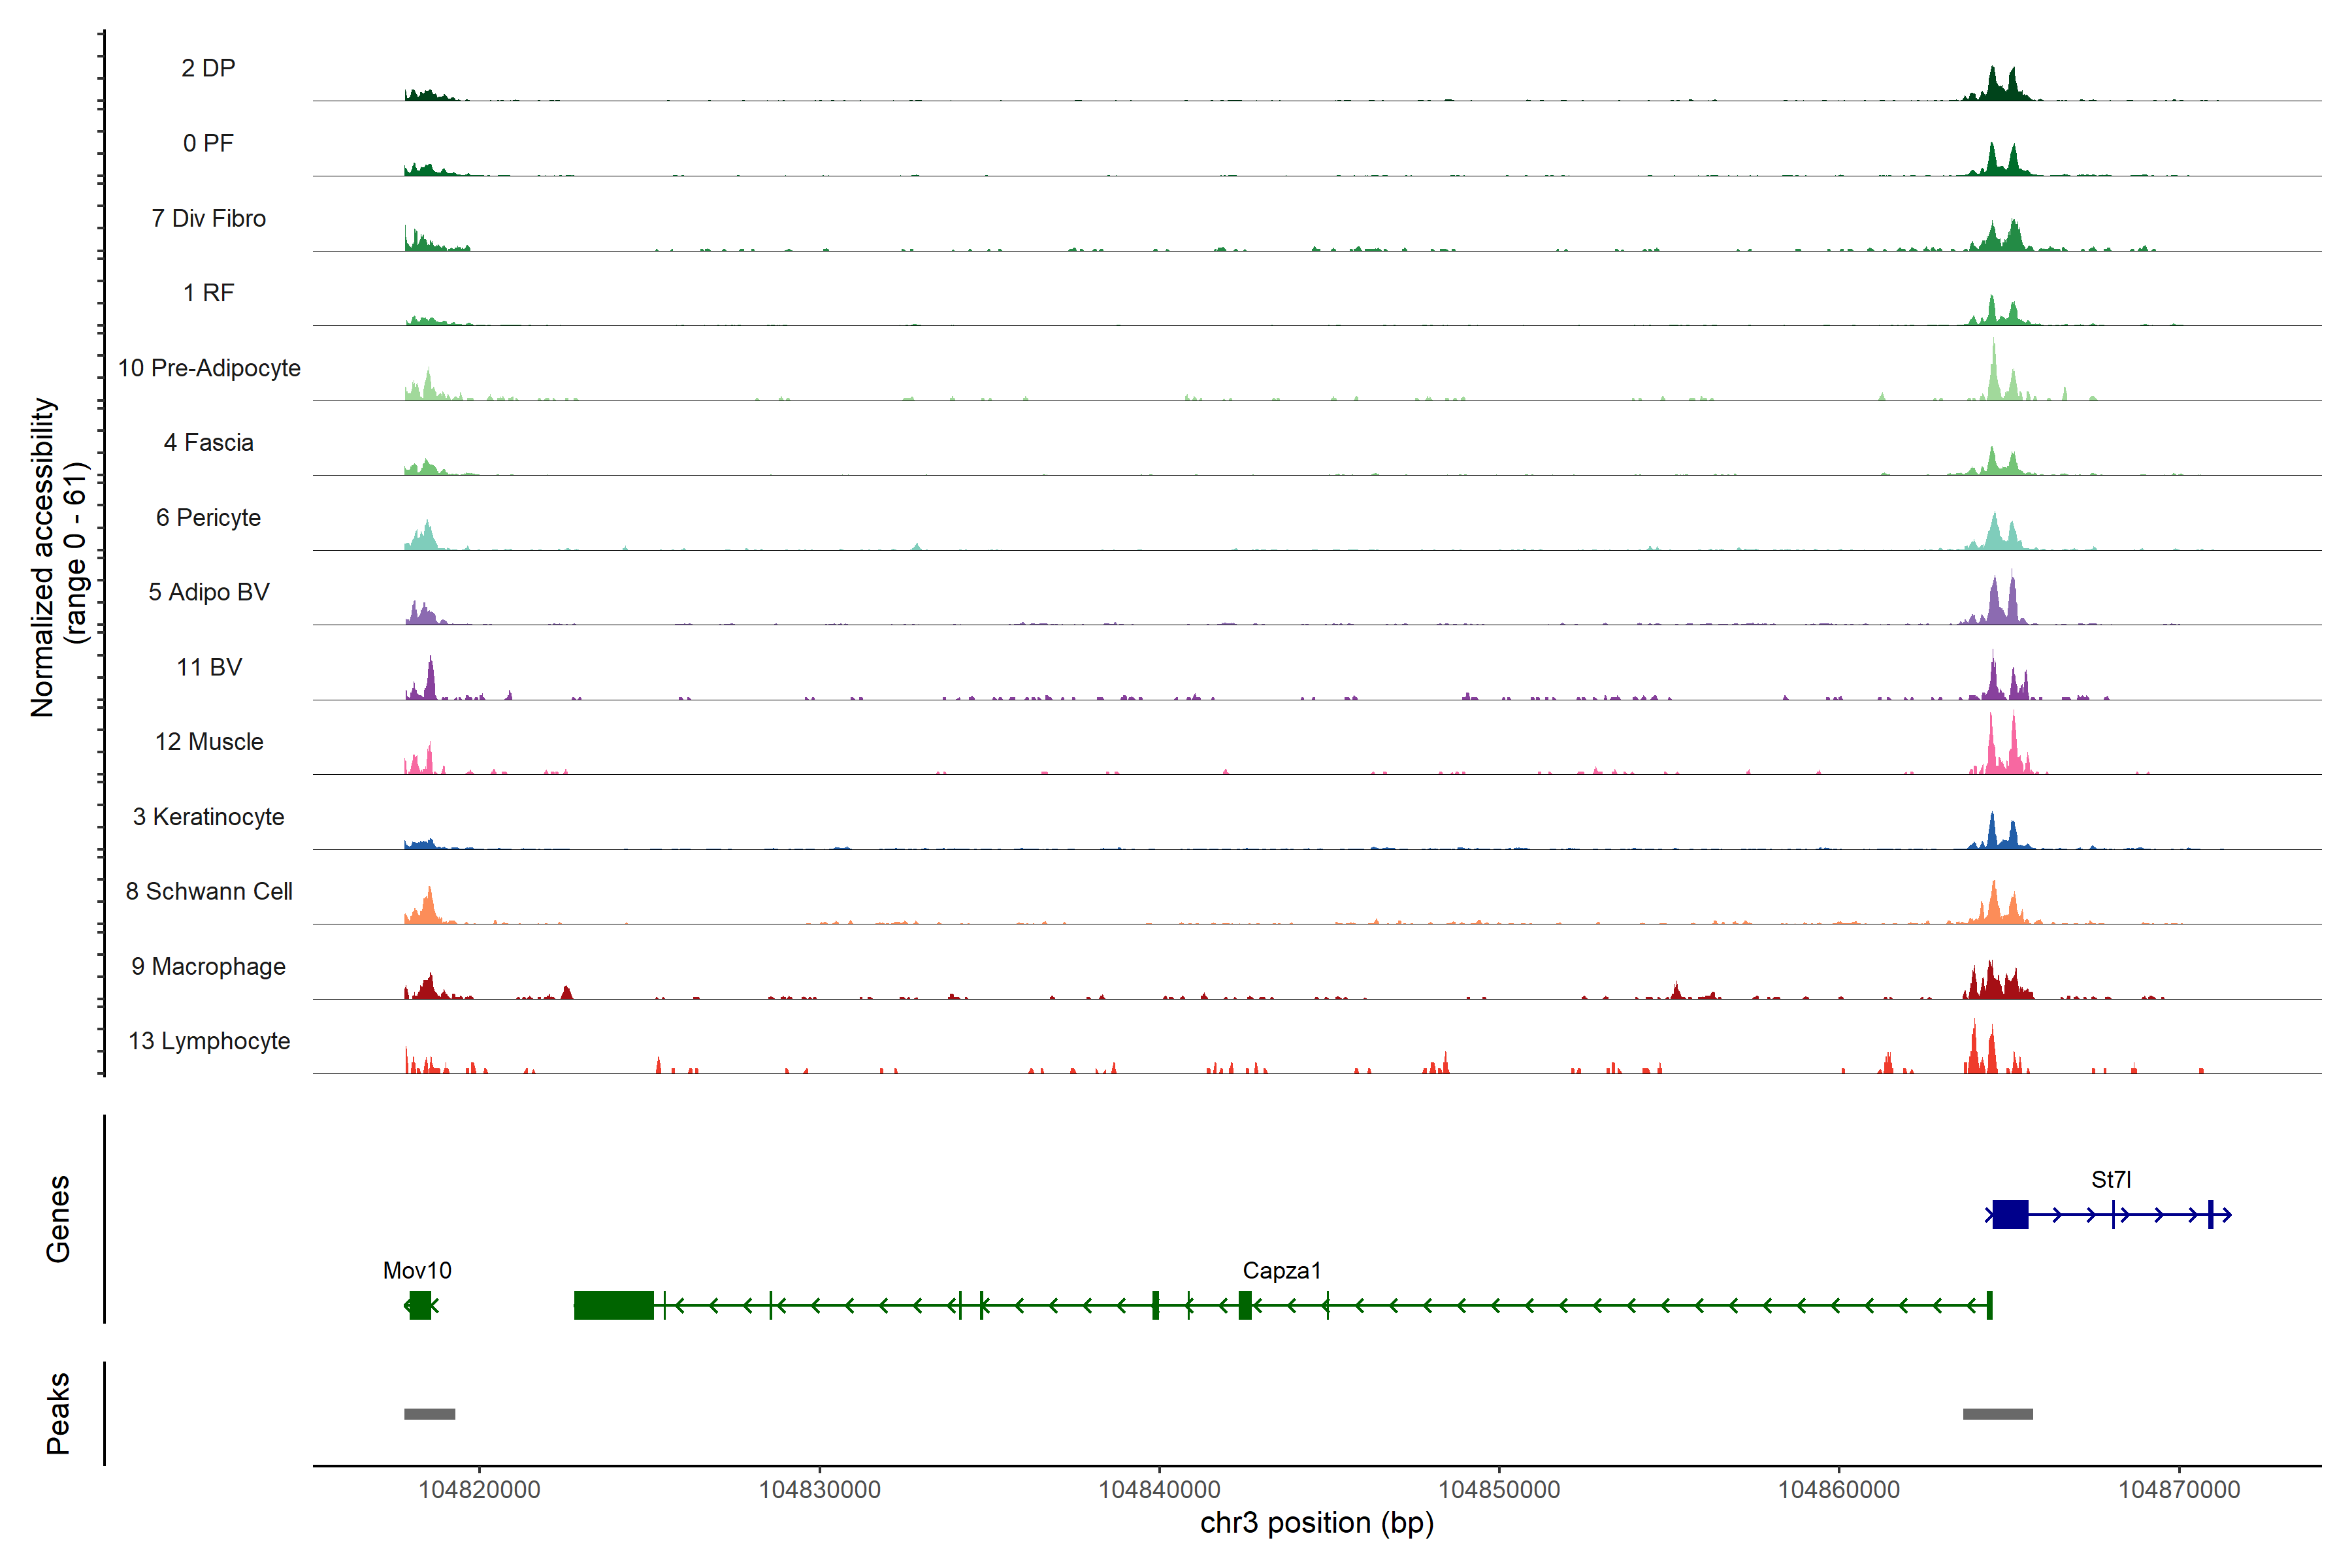Viewport: 2352px width, 1568px height.
Task: Click the 6 Pericyte teal left peak
Action: click(427, 536)
